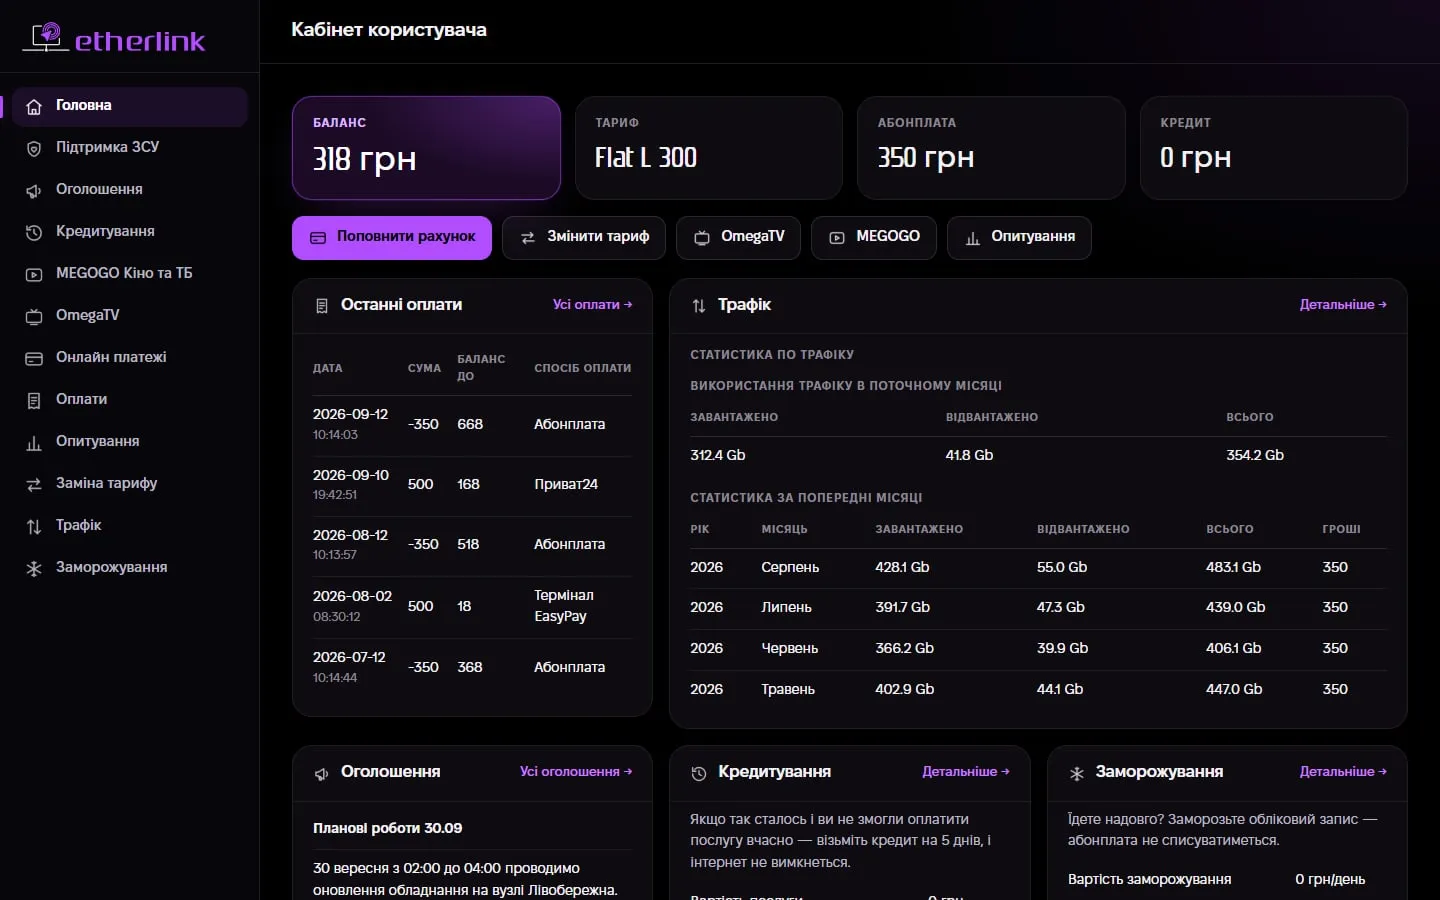Open Детальніше link in Трафік panel

pyautogui.click(x=1343, y=305)
